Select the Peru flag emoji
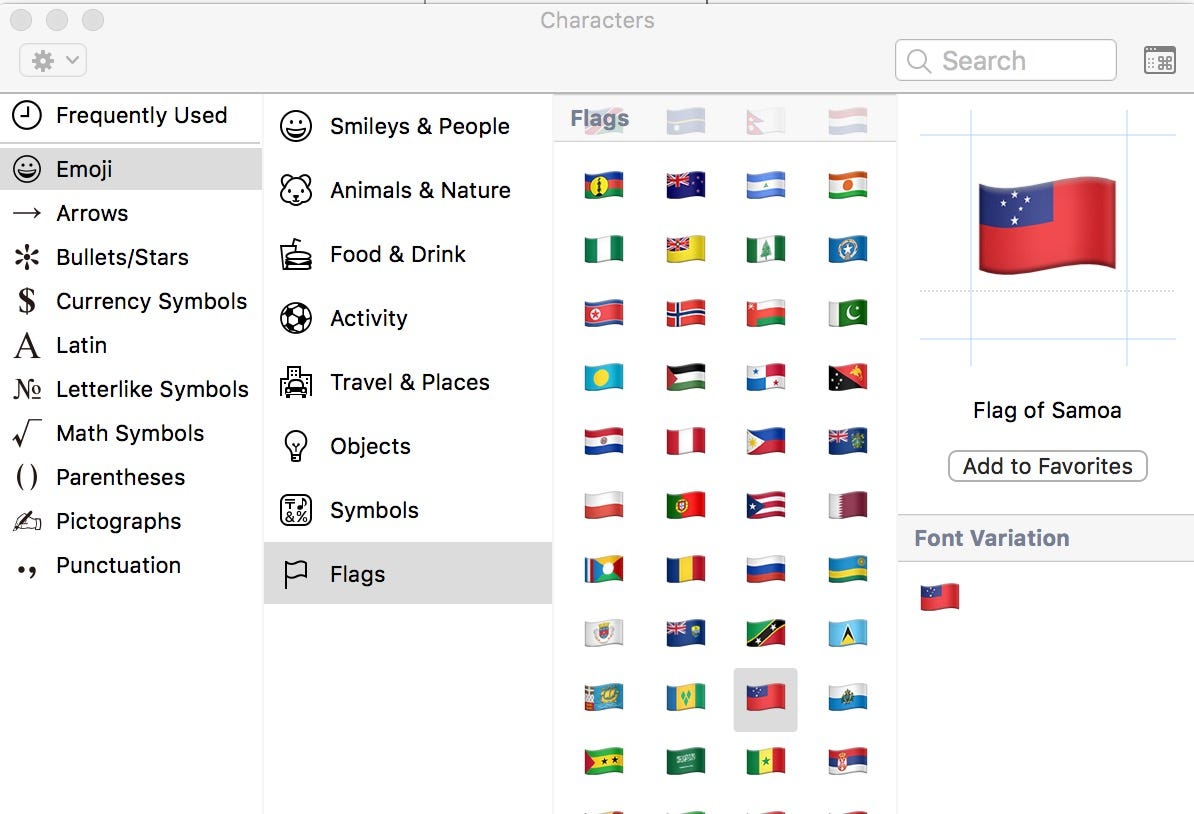 [686, 441]
